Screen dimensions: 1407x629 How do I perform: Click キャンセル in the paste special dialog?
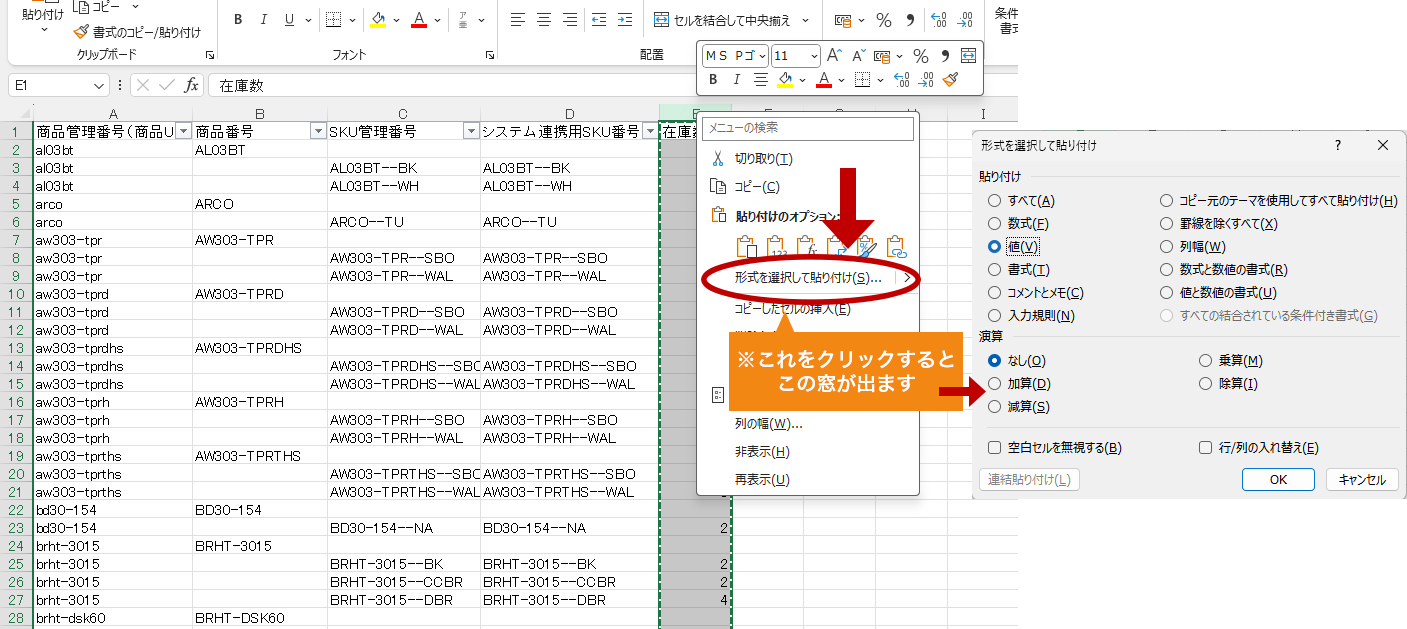pos(1362,480)
